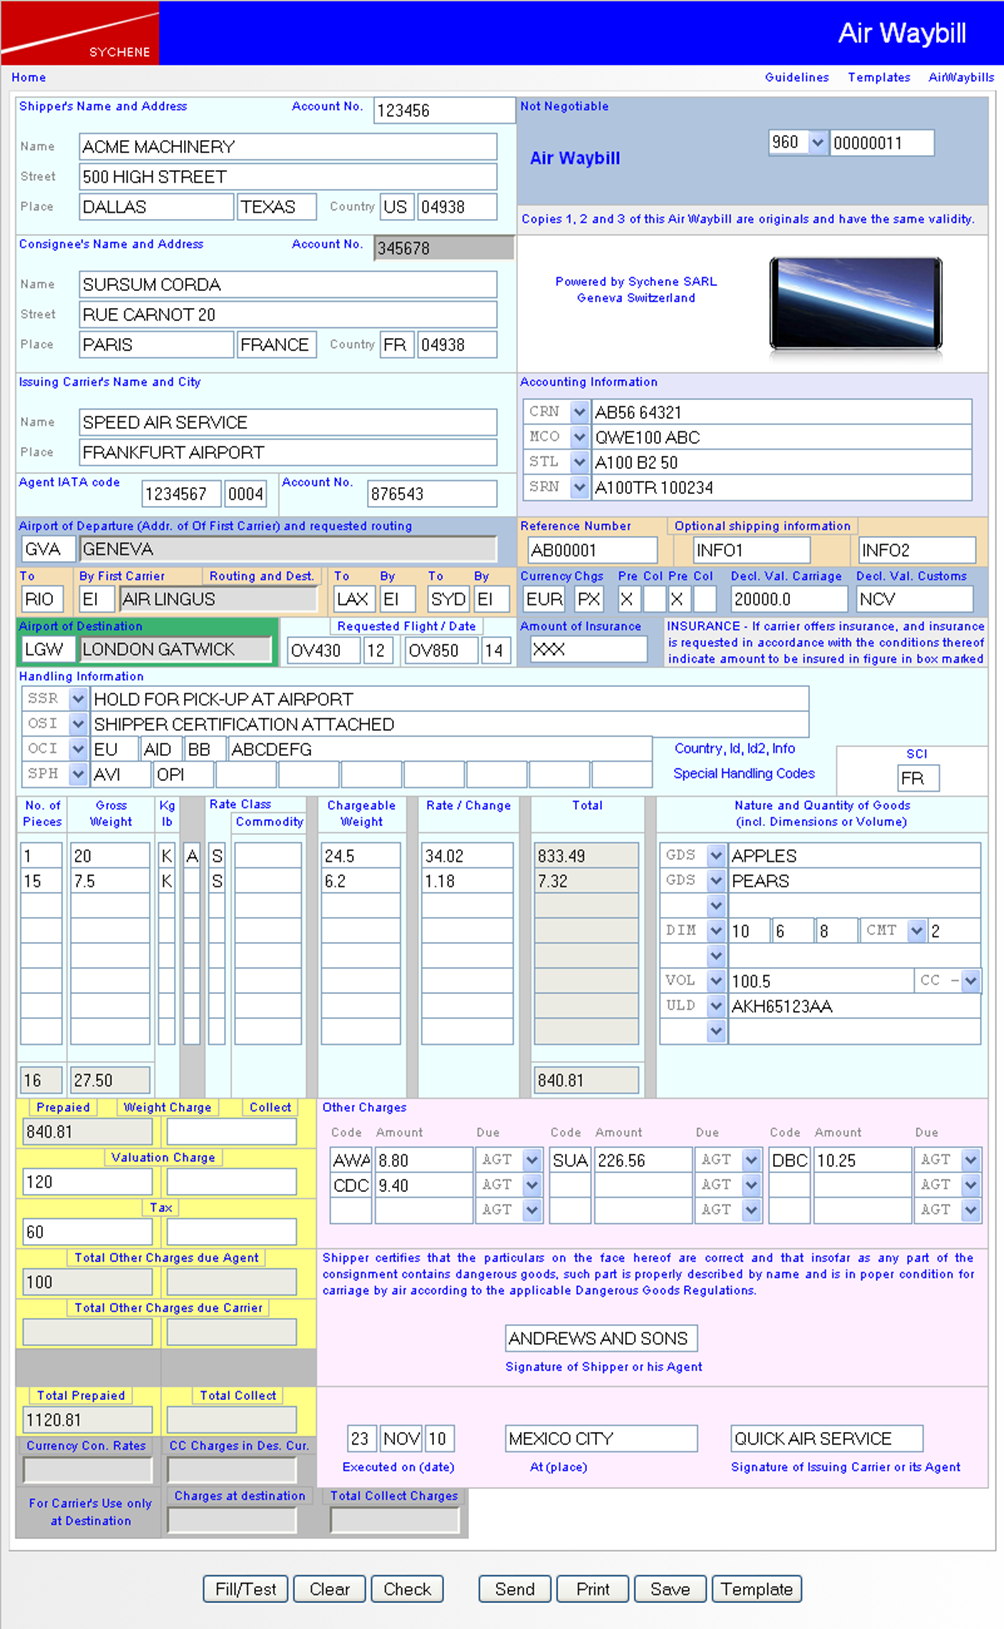
Task: Open the ULD type dropdown
Action: point(716,1005)
